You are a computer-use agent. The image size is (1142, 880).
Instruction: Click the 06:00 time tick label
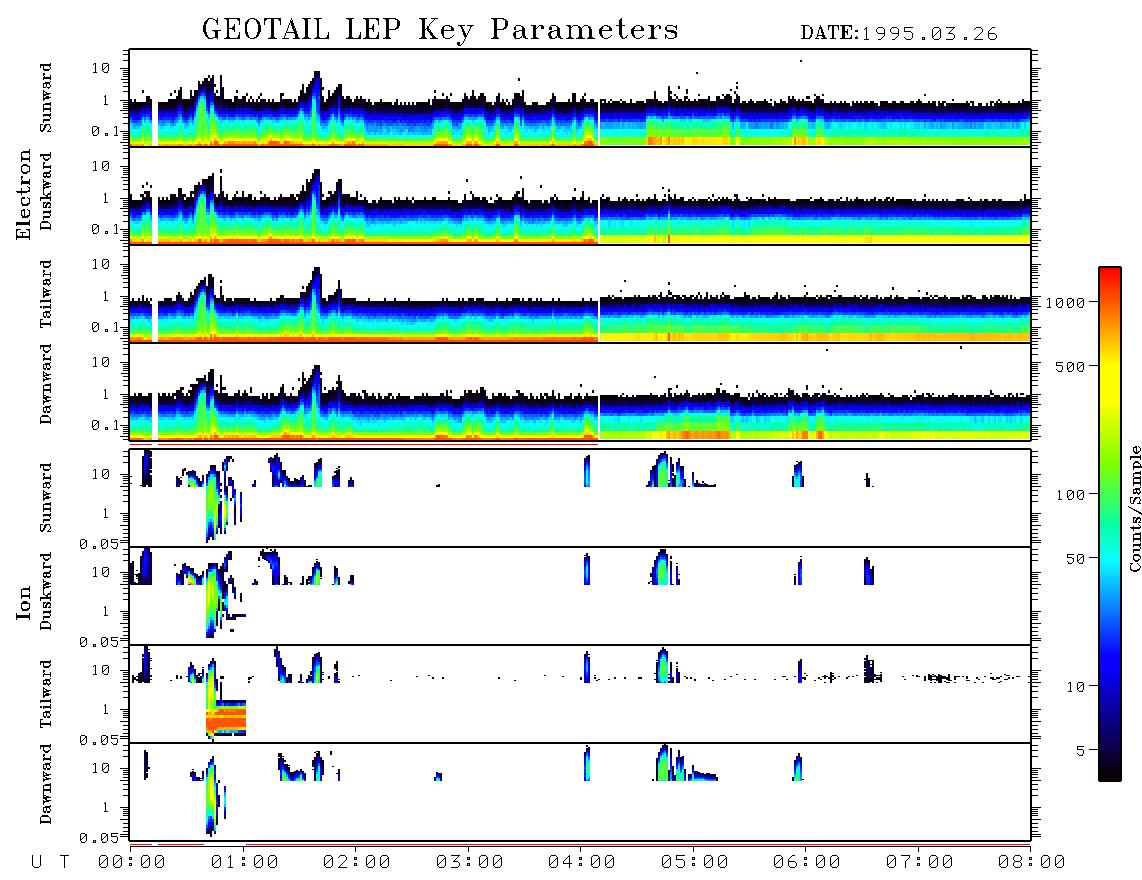click(807, 863)
